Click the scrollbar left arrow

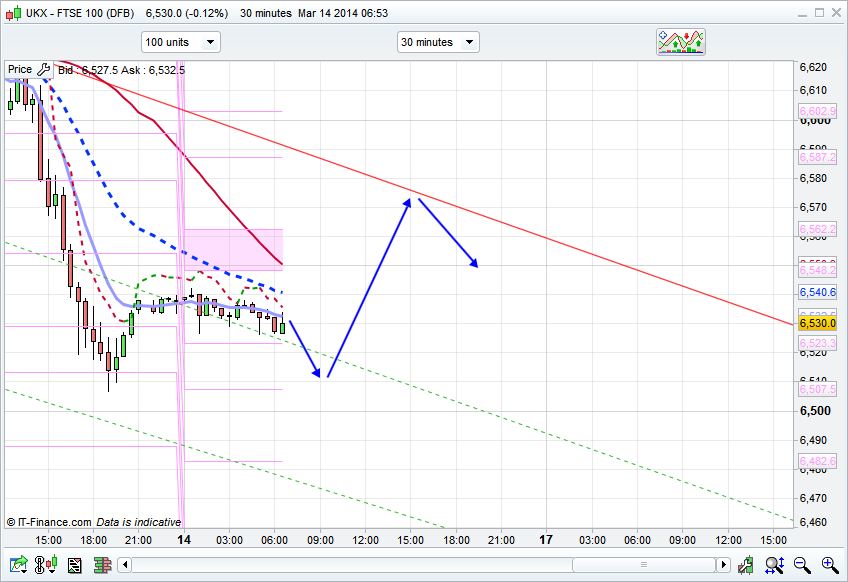point(124,566)
